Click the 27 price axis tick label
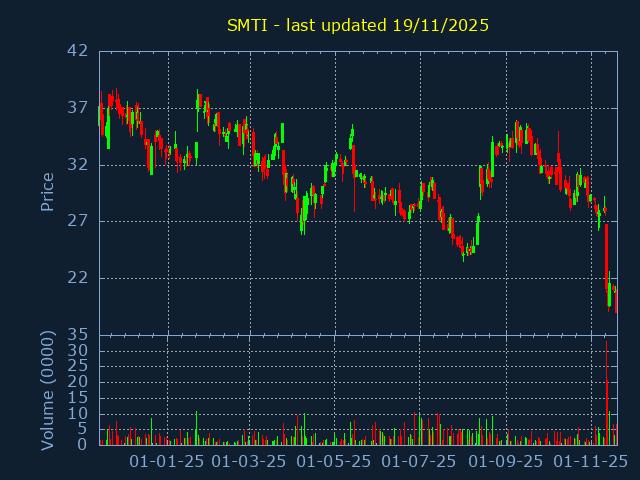 tap(78, 221)
